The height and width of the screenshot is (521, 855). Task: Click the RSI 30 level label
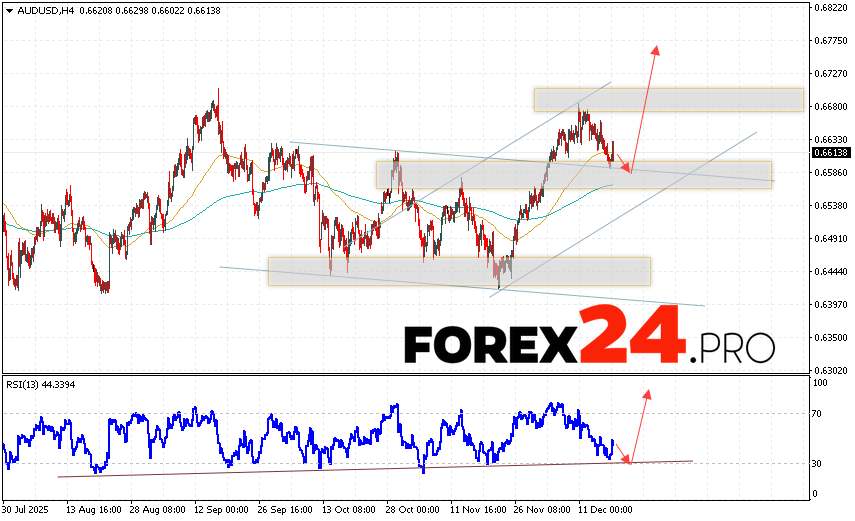pyautogui.click(x=817, y=464)
